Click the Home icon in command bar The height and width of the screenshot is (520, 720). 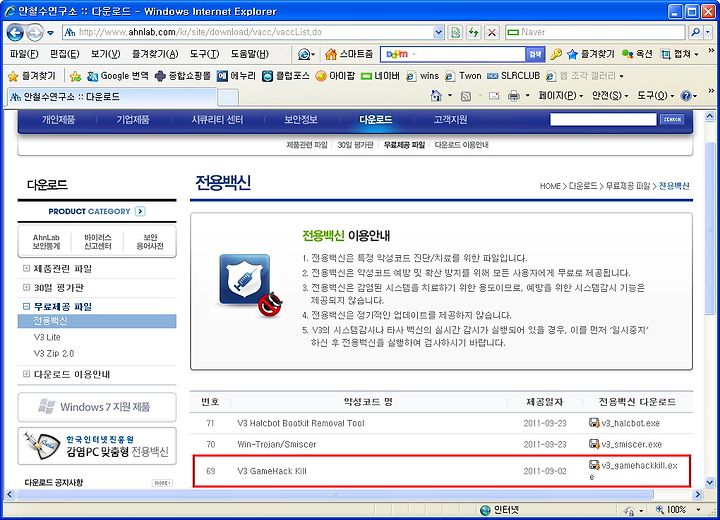[436, 96]
